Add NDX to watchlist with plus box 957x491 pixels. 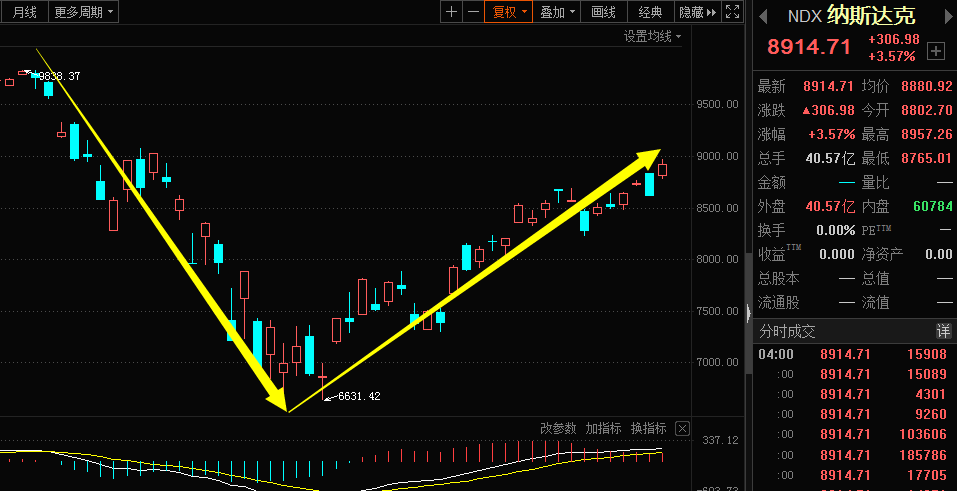click(936, 51)
